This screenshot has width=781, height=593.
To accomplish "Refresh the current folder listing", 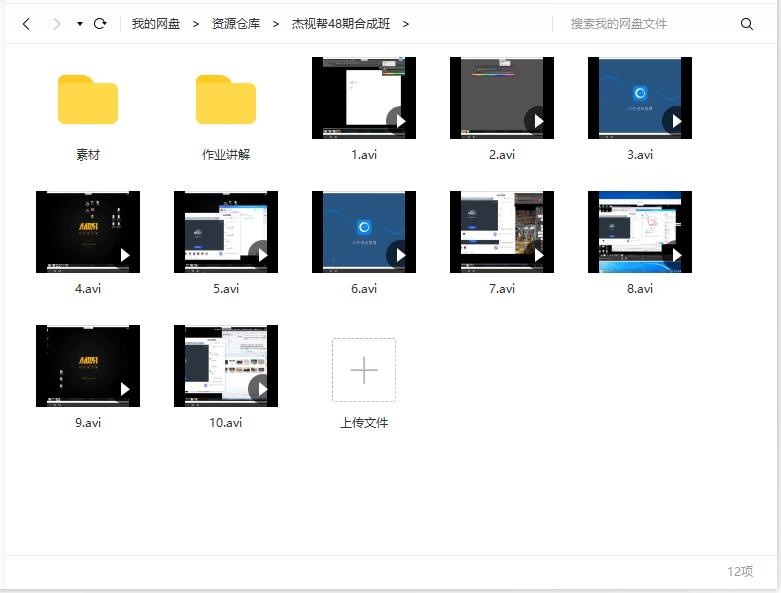I will click(100, 24).
